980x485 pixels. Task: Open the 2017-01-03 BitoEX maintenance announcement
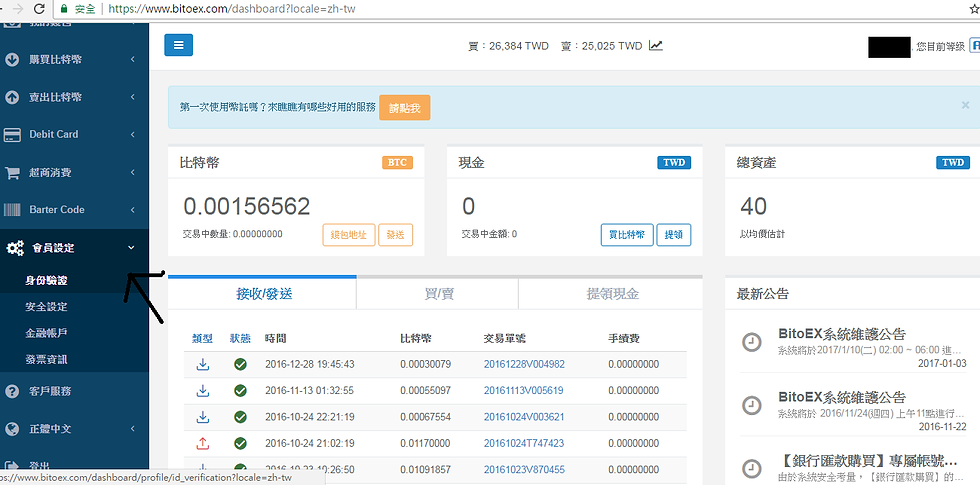842,334
